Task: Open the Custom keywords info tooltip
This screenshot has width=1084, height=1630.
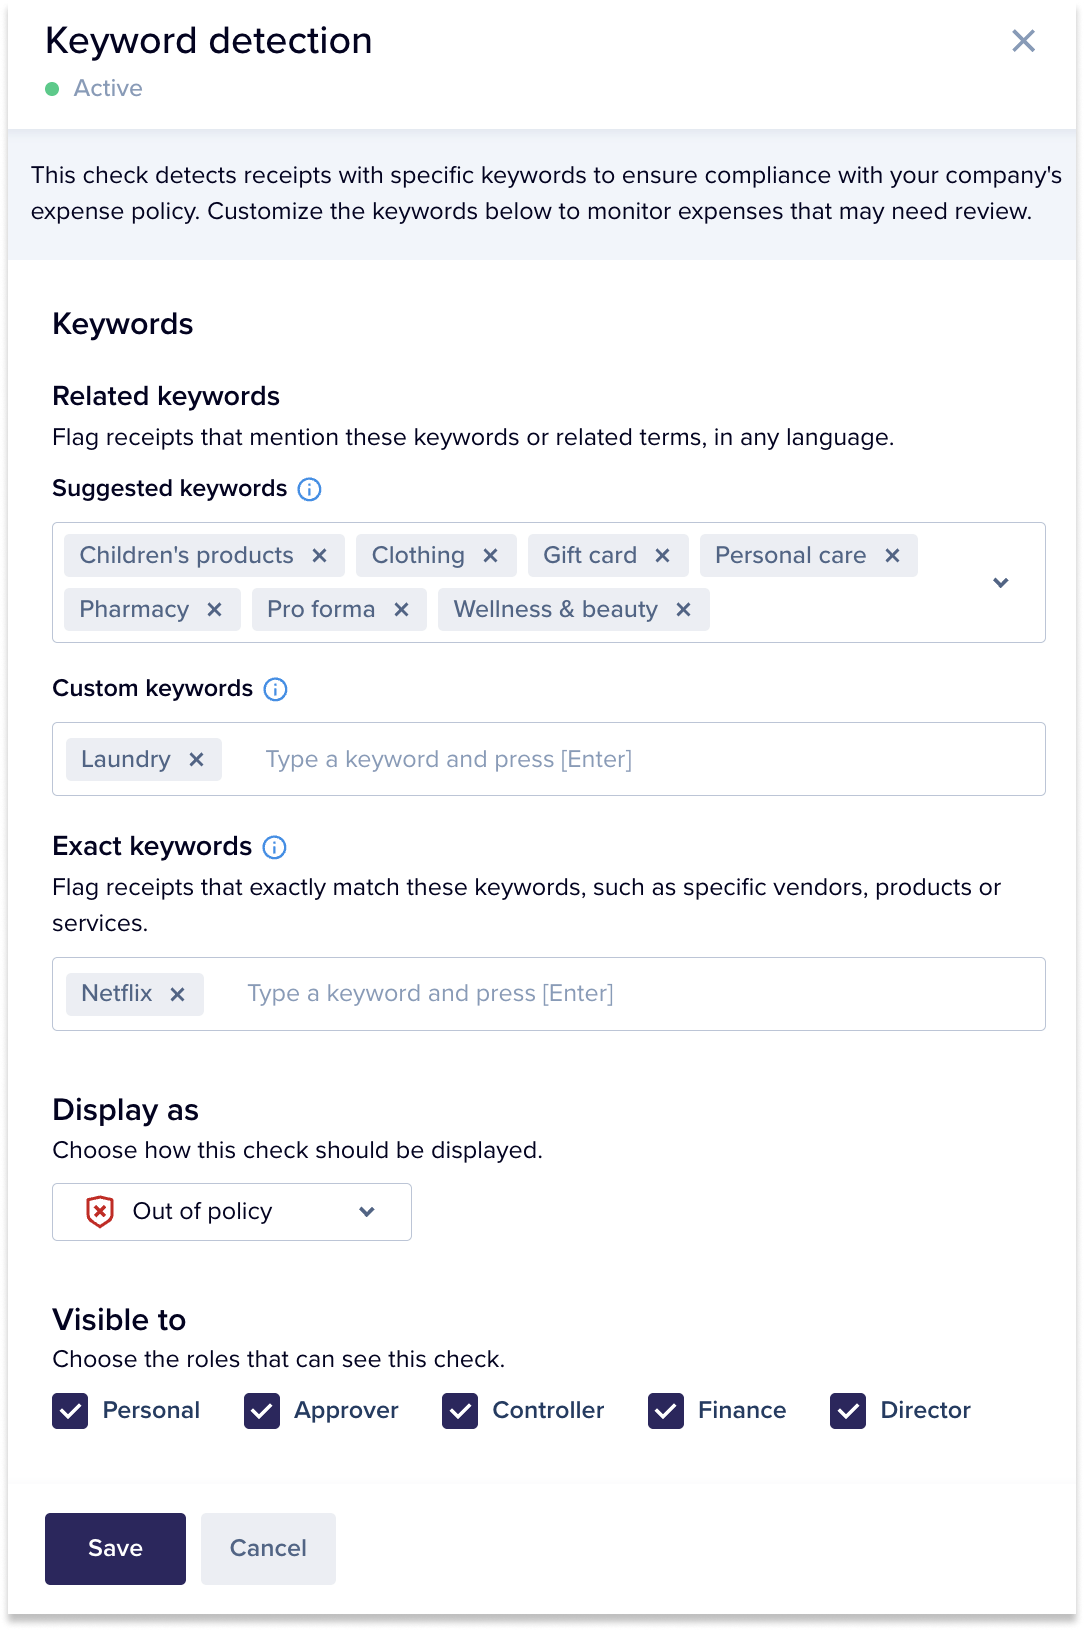Action: click(x=275, y=689)
